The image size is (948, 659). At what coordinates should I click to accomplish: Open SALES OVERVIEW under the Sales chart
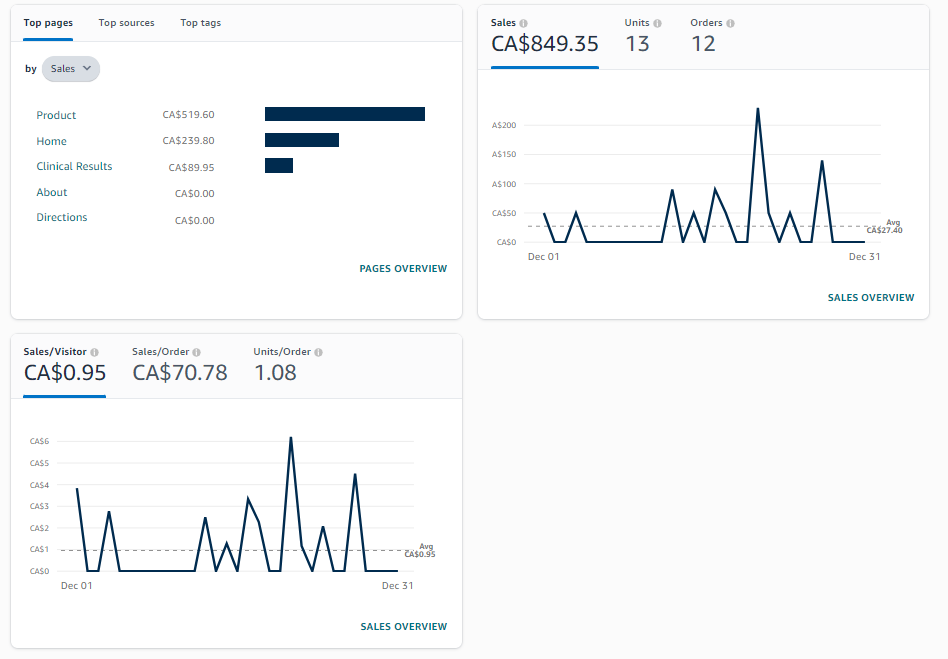[x=871, y=297]
